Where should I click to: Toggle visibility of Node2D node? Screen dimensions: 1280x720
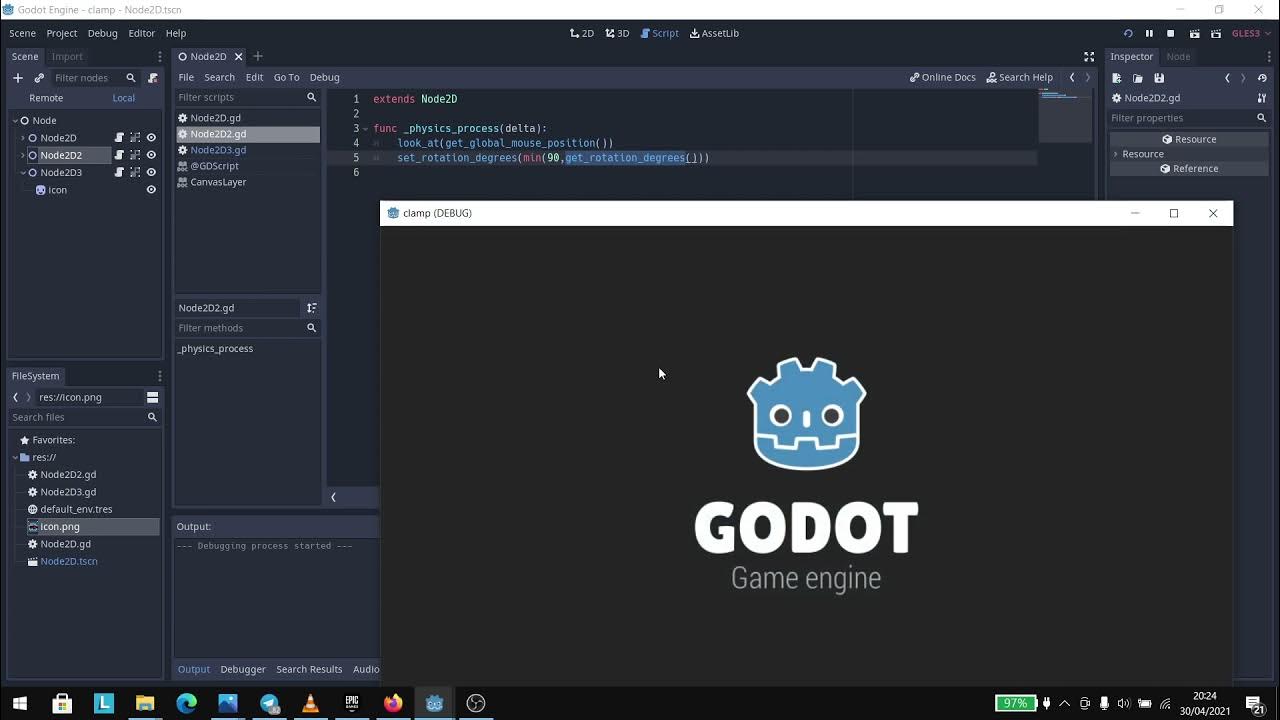coord(151,138)
